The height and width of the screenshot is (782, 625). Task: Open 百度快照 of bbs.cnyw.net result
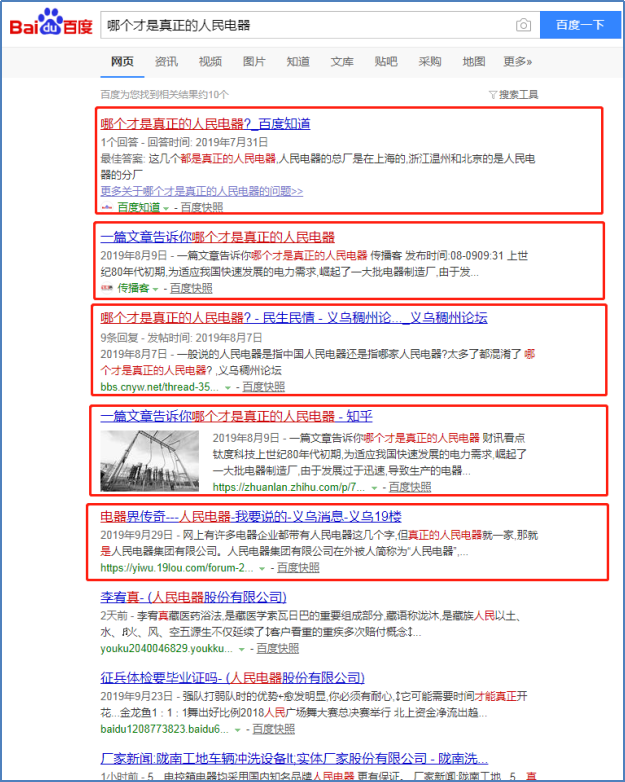coord(263,387)
